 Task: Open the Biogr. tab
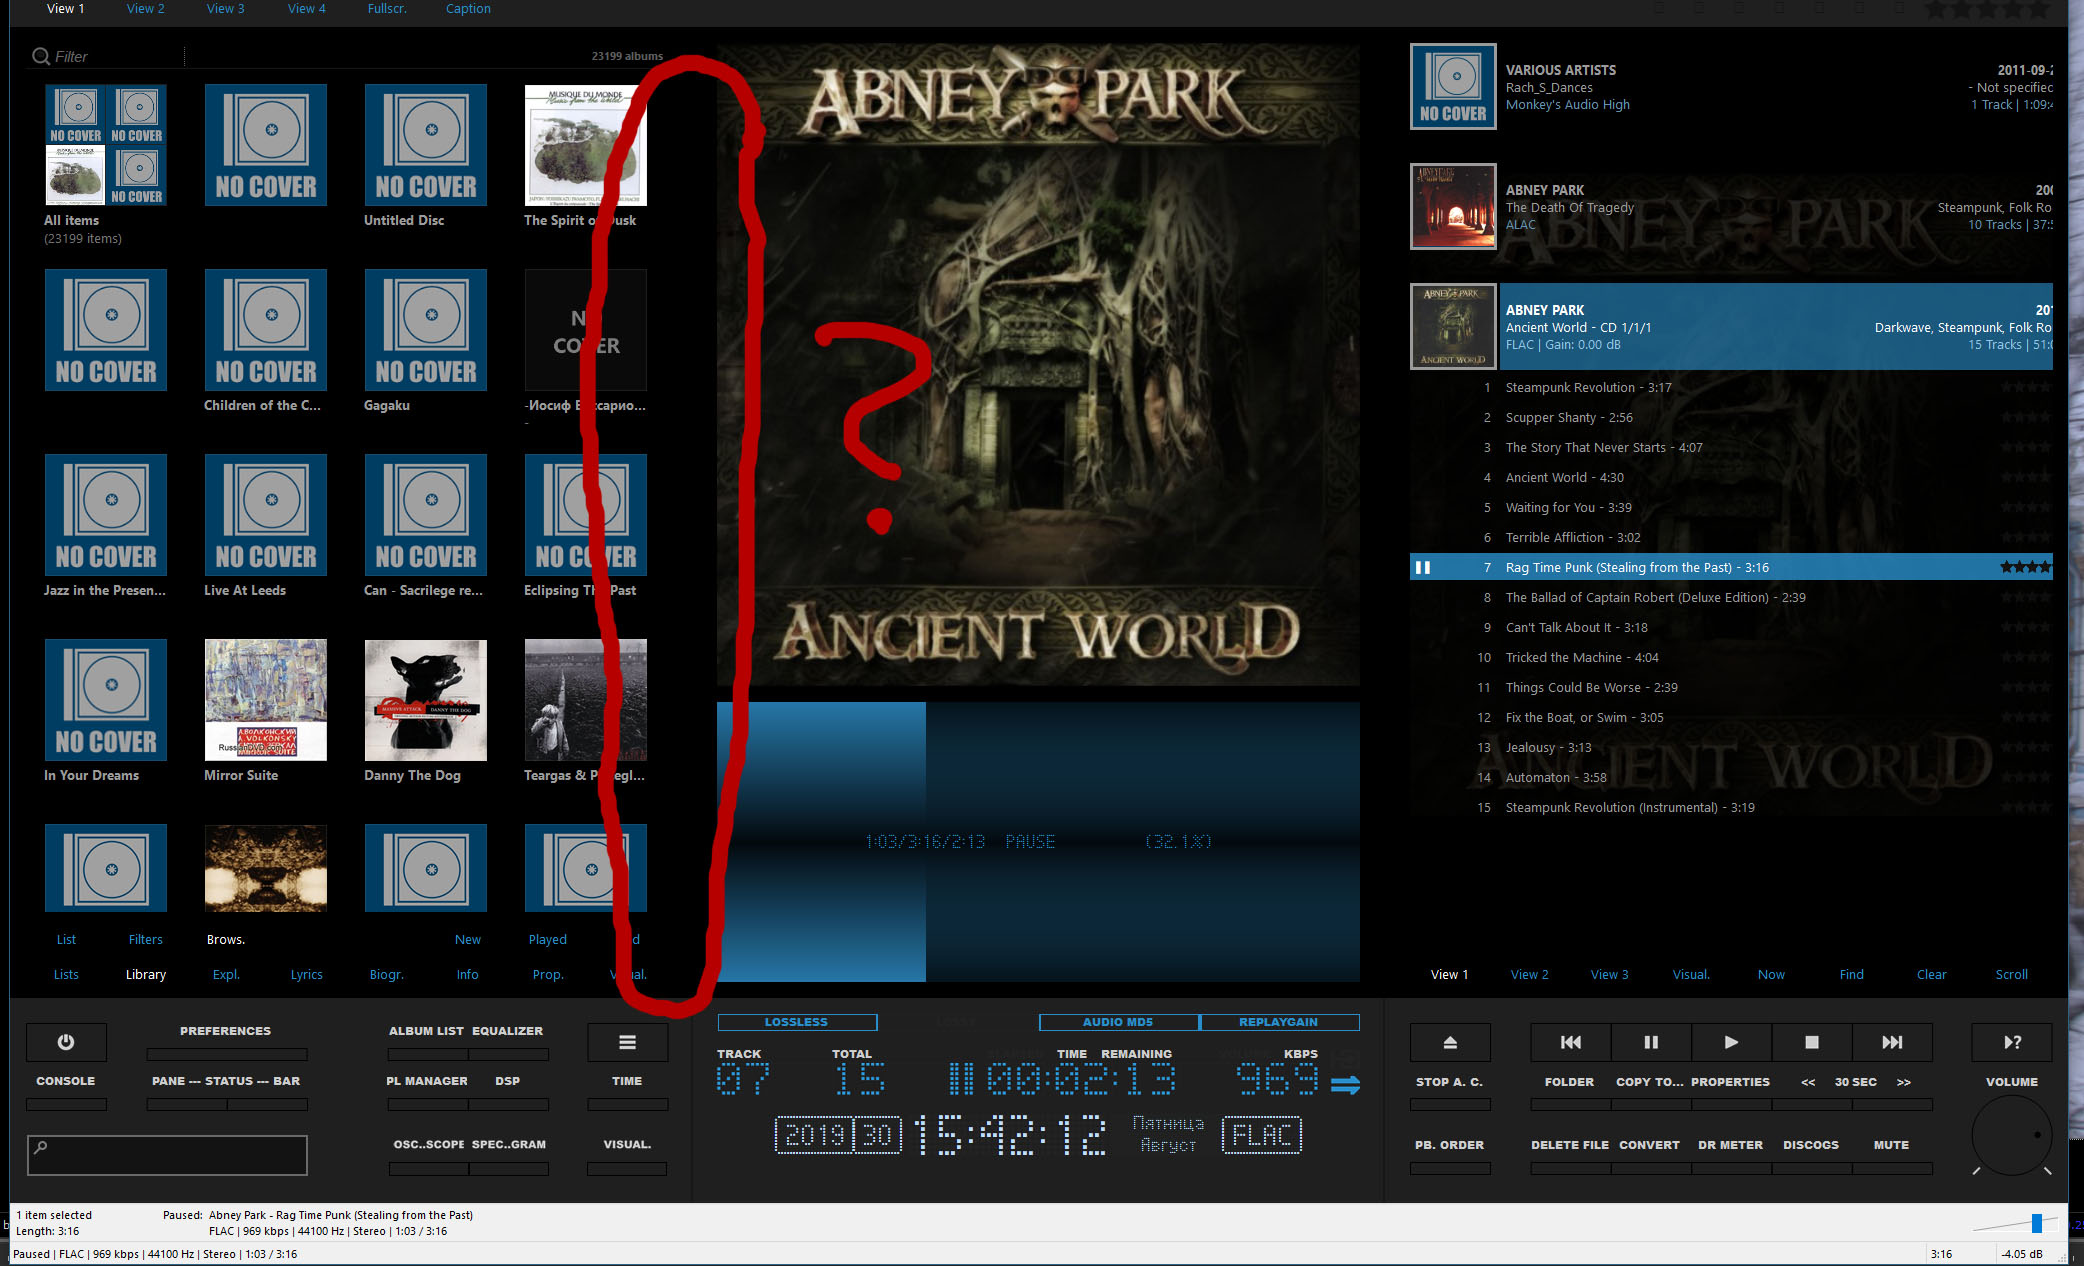[387, 974]
